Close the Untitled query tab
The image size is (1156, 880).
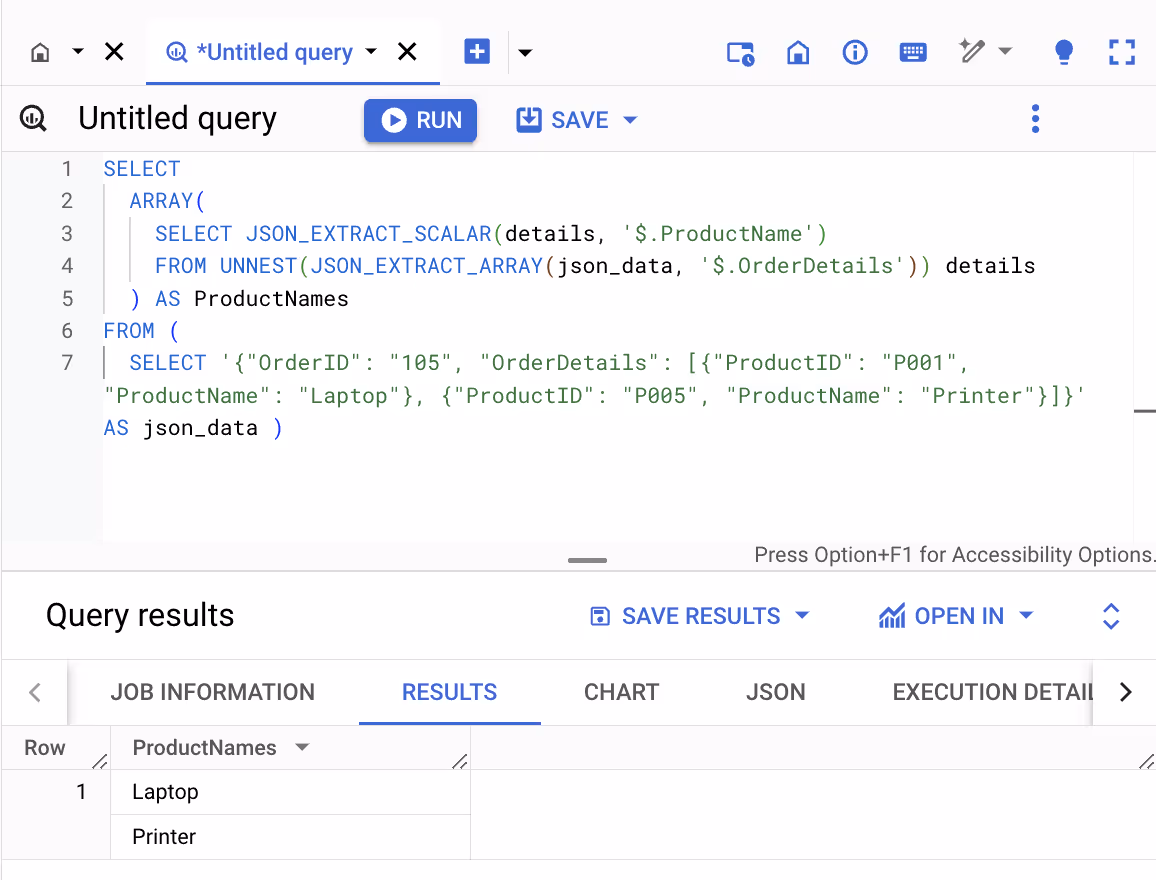coord(407,52)
